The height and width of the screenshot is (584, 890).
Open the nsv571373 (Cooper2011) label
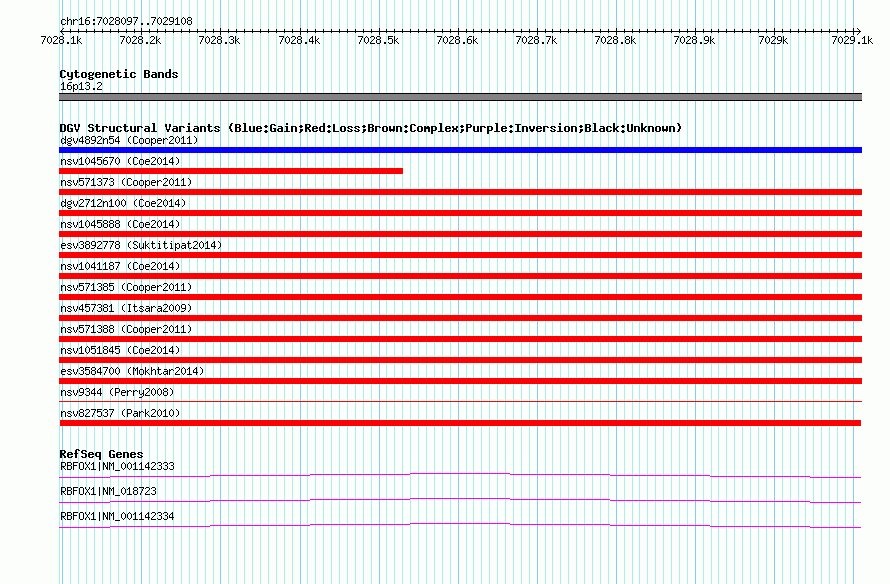pyautogui.click(x=126, y=182)
